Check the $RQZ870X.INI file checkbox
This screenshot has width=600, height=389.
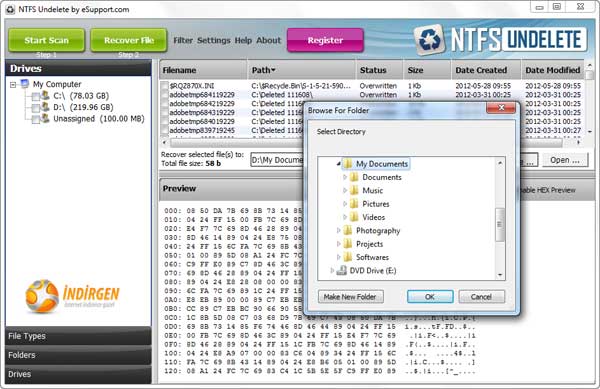coord(165,86)
